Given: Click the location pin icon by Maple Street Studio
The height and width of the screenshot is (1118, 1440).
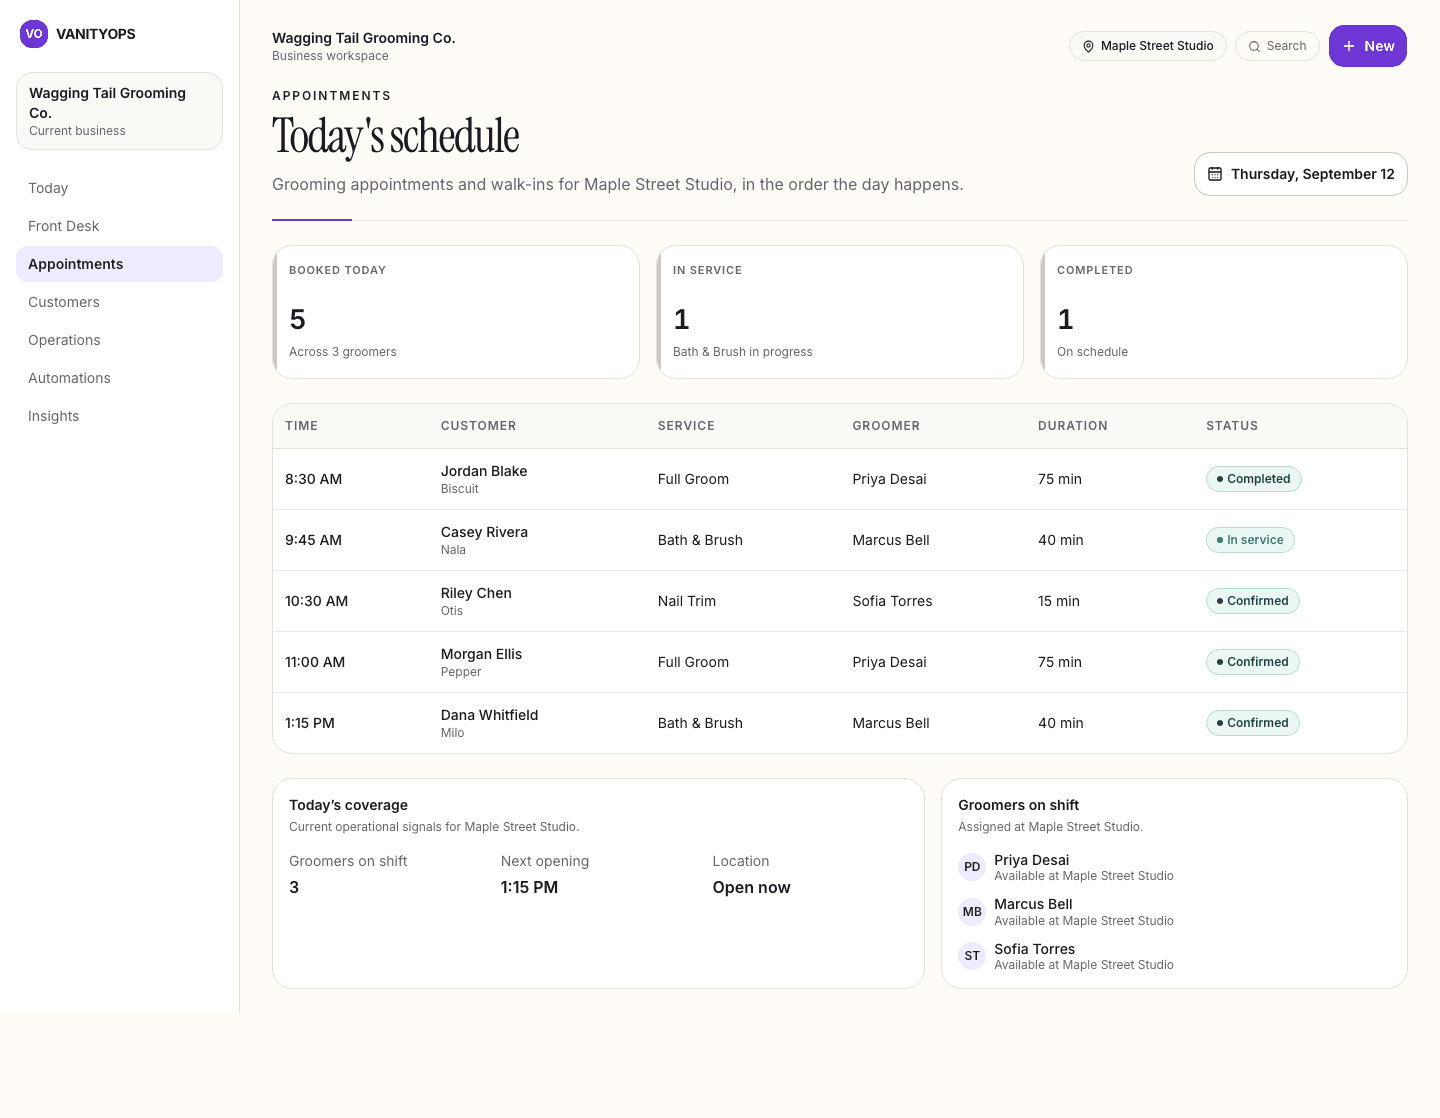Looking at the screenshot, I should click(1088, 46).
